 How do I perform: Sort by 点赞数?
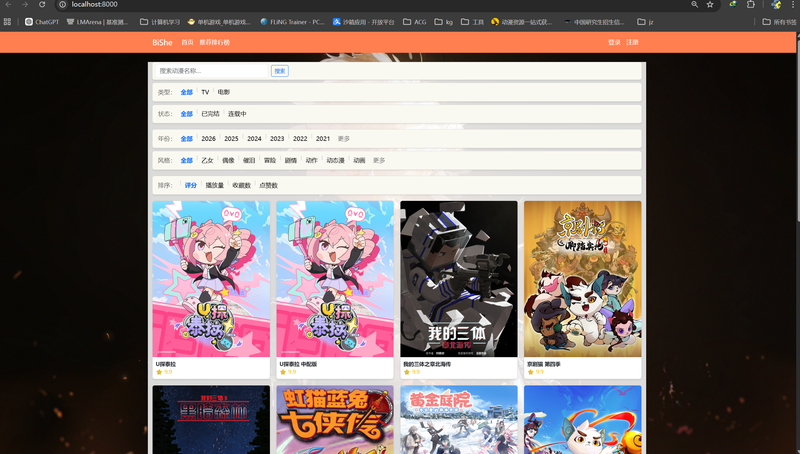pyautogui.click(x=268, y=185)
